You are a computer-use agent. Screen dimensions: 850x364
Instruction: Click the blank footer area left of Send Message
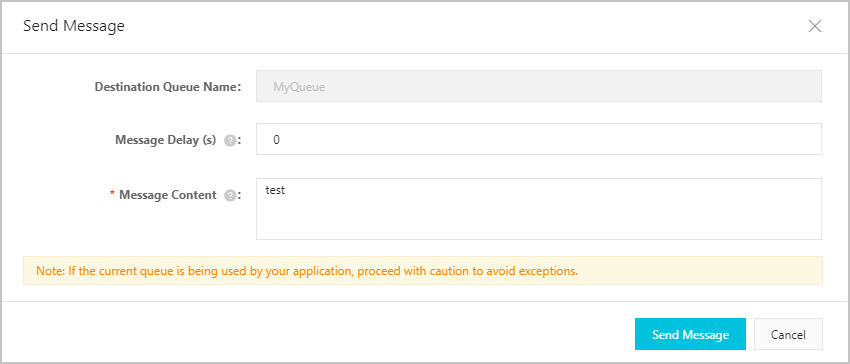325,333
